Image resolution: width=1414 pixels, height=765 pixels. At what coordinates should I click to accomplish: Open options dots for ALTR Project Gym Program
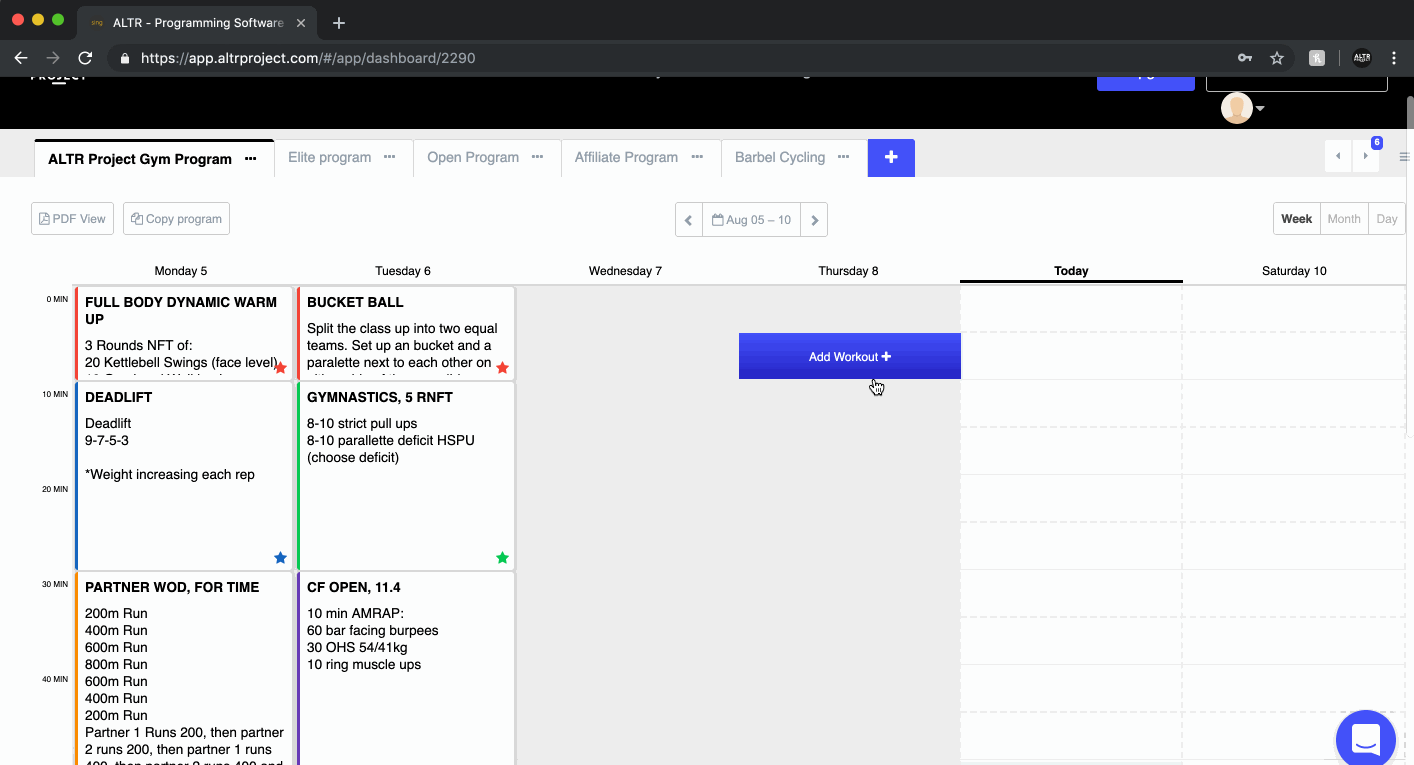click(x=251, y=158)
